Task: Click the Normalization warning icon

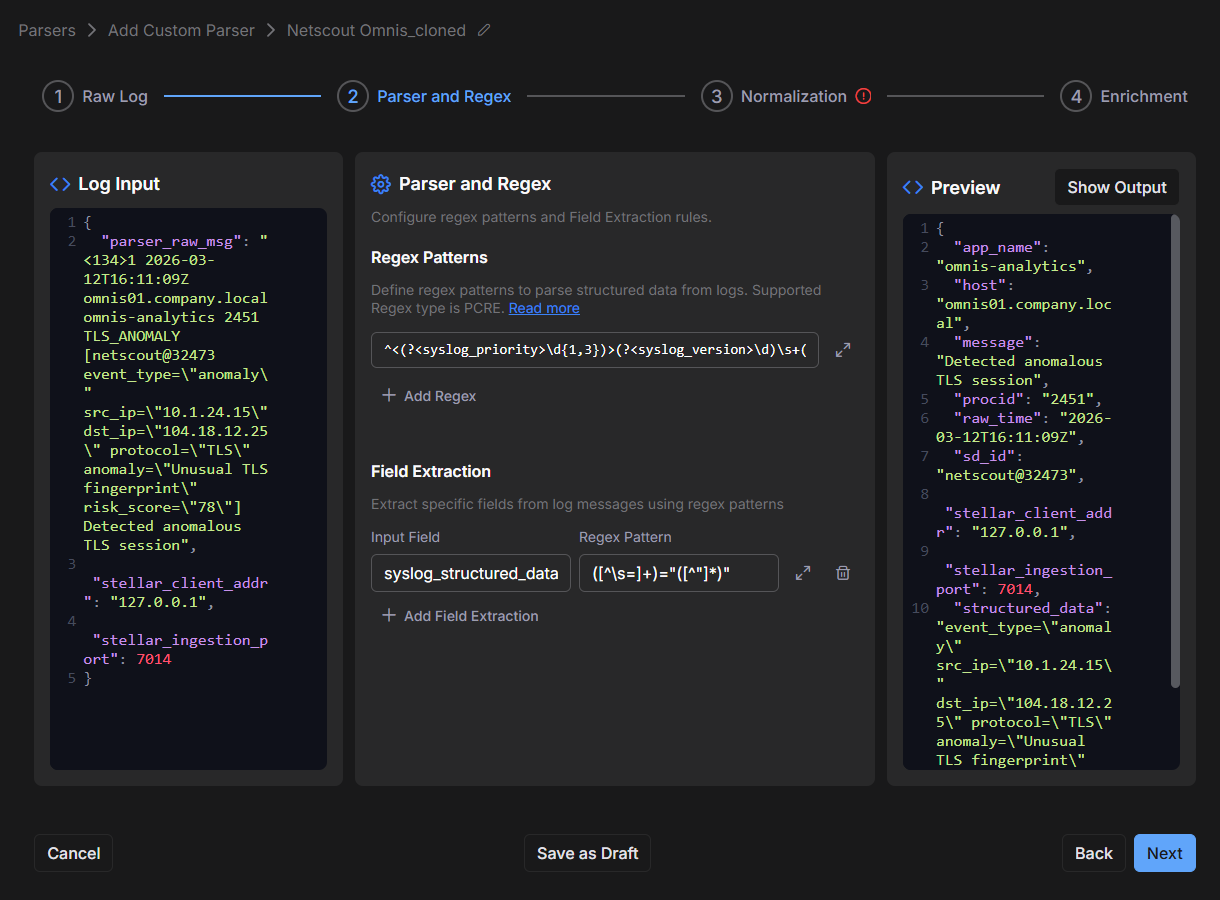Action: tap(864, 96)
